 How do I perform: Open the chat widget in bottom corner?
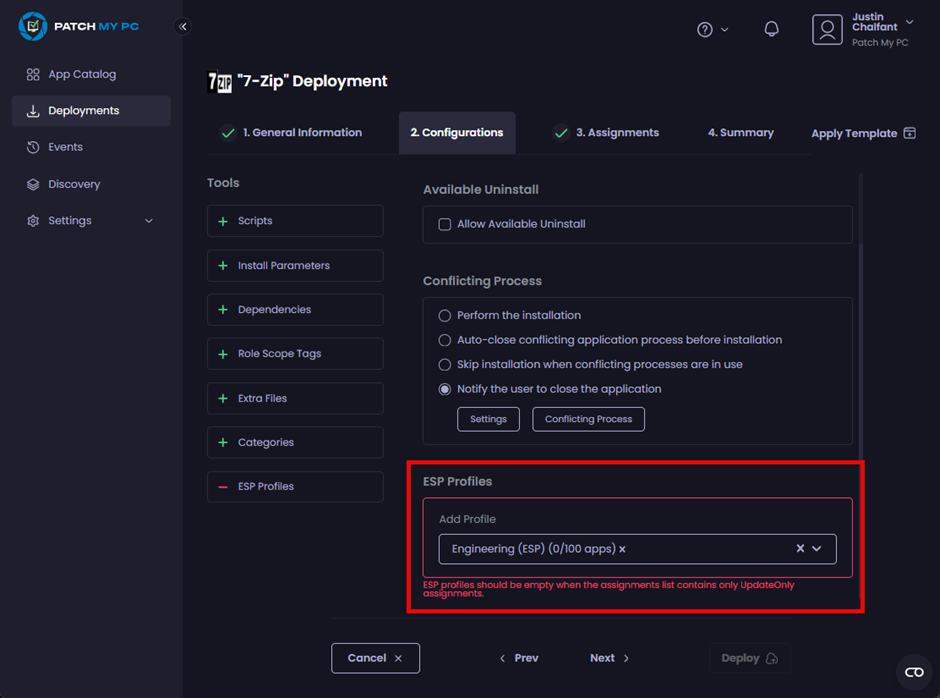click(x=913, y=673)
